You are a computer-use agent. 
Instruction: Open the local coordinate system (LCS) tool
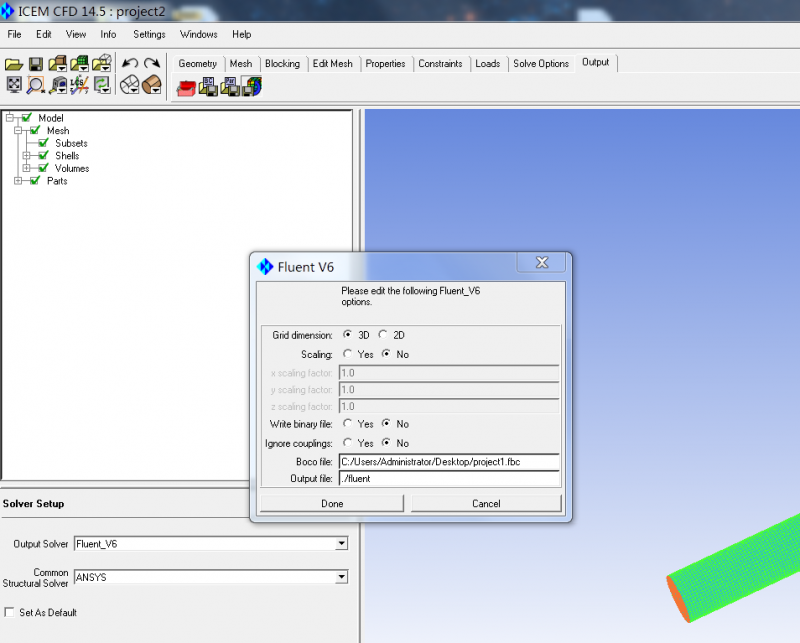point(80,85)
